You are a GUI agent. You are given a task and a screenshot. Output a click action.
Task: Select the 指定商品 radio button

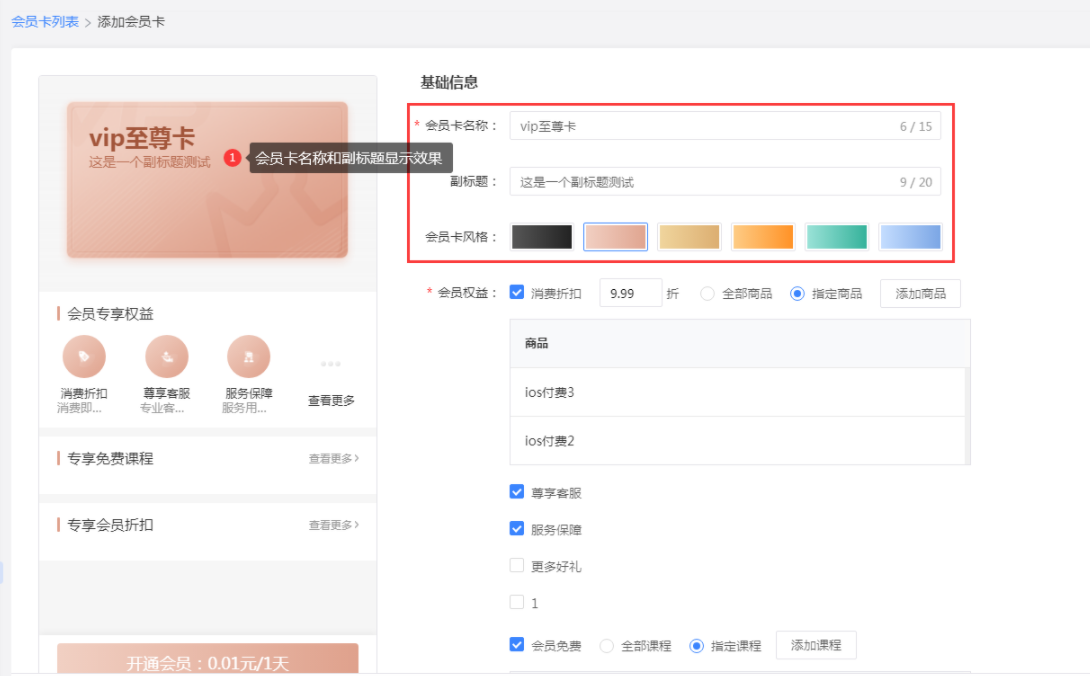797,293
